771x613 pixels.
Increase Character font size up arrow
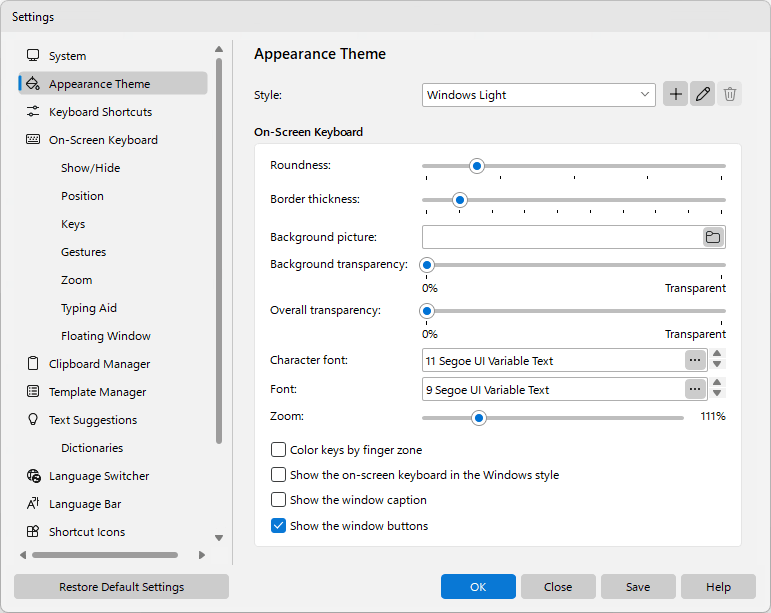click(x=717, y=353)
